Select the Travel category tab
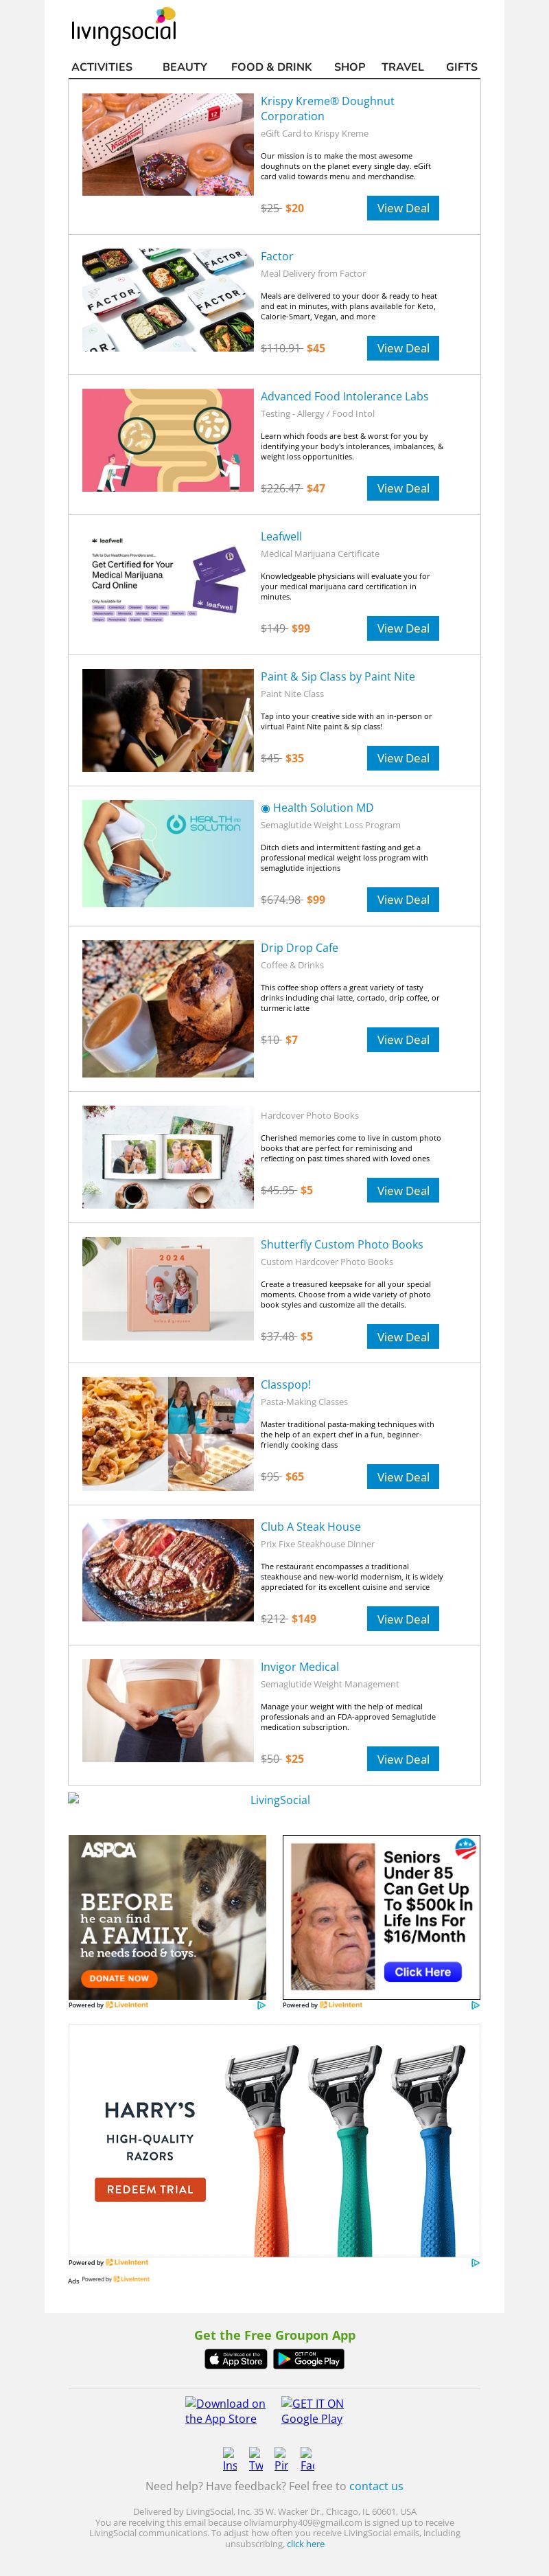The height and width of the screenshot is (2576, 549). click(x=402, y=67)
